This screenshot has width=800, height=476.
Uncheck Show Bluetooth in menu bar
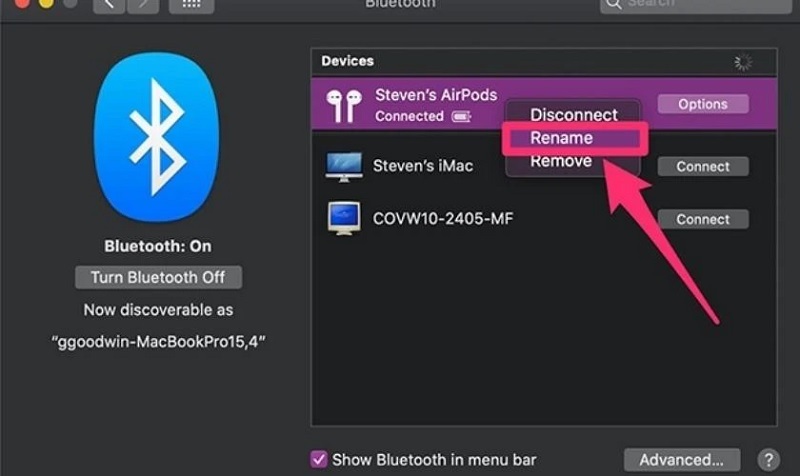(319, 459)
